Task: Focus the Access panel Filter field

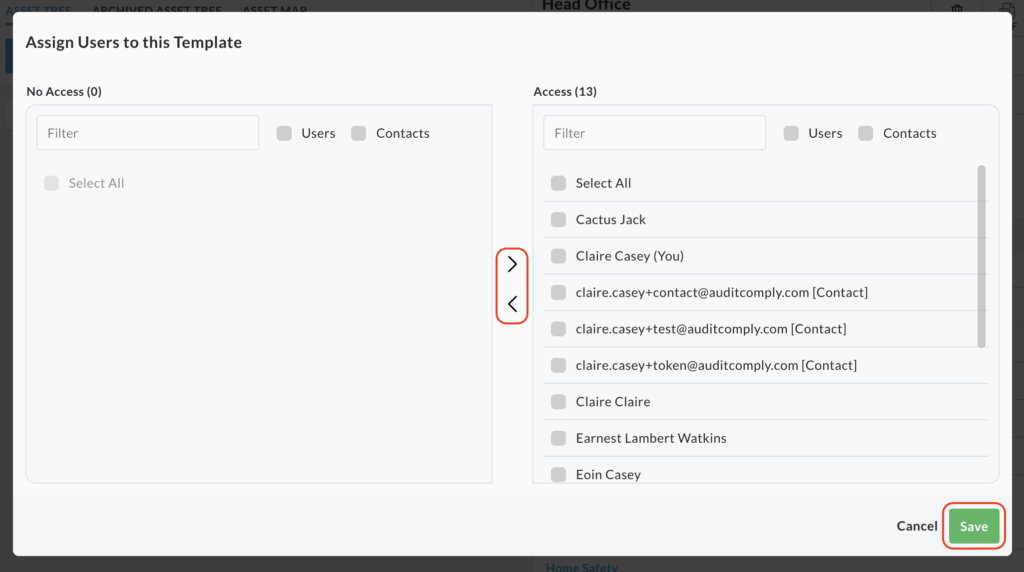Action: [654, 133]
